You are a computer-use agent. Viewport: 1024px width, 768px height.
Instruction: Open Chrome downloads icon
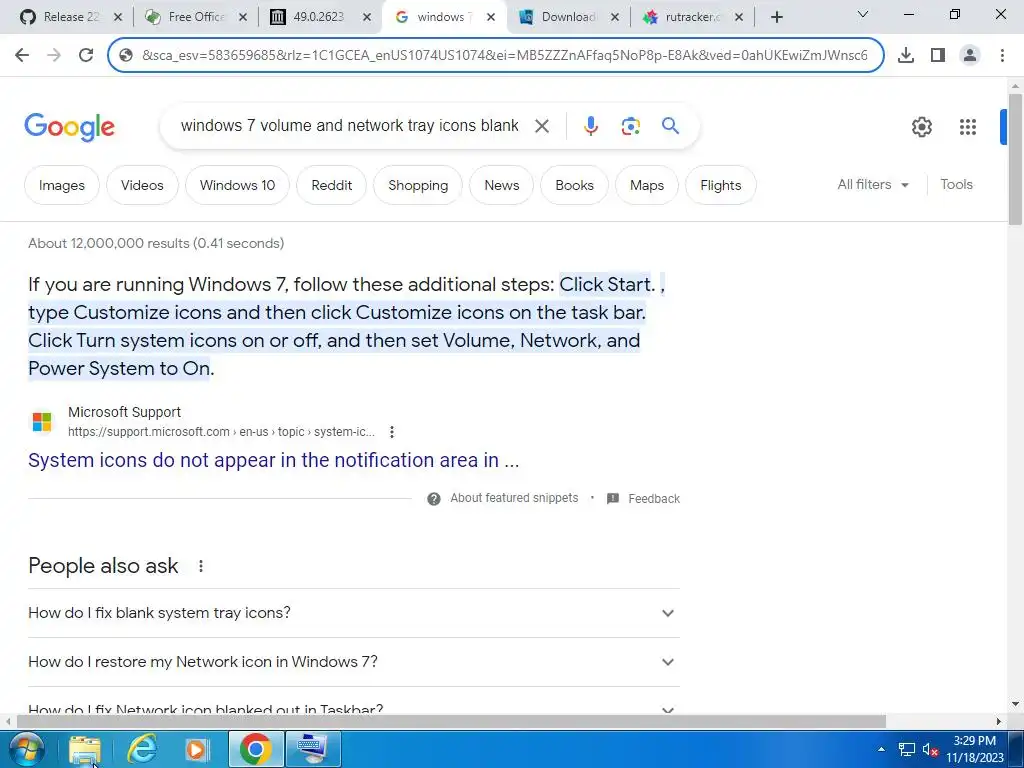point(906,55)
